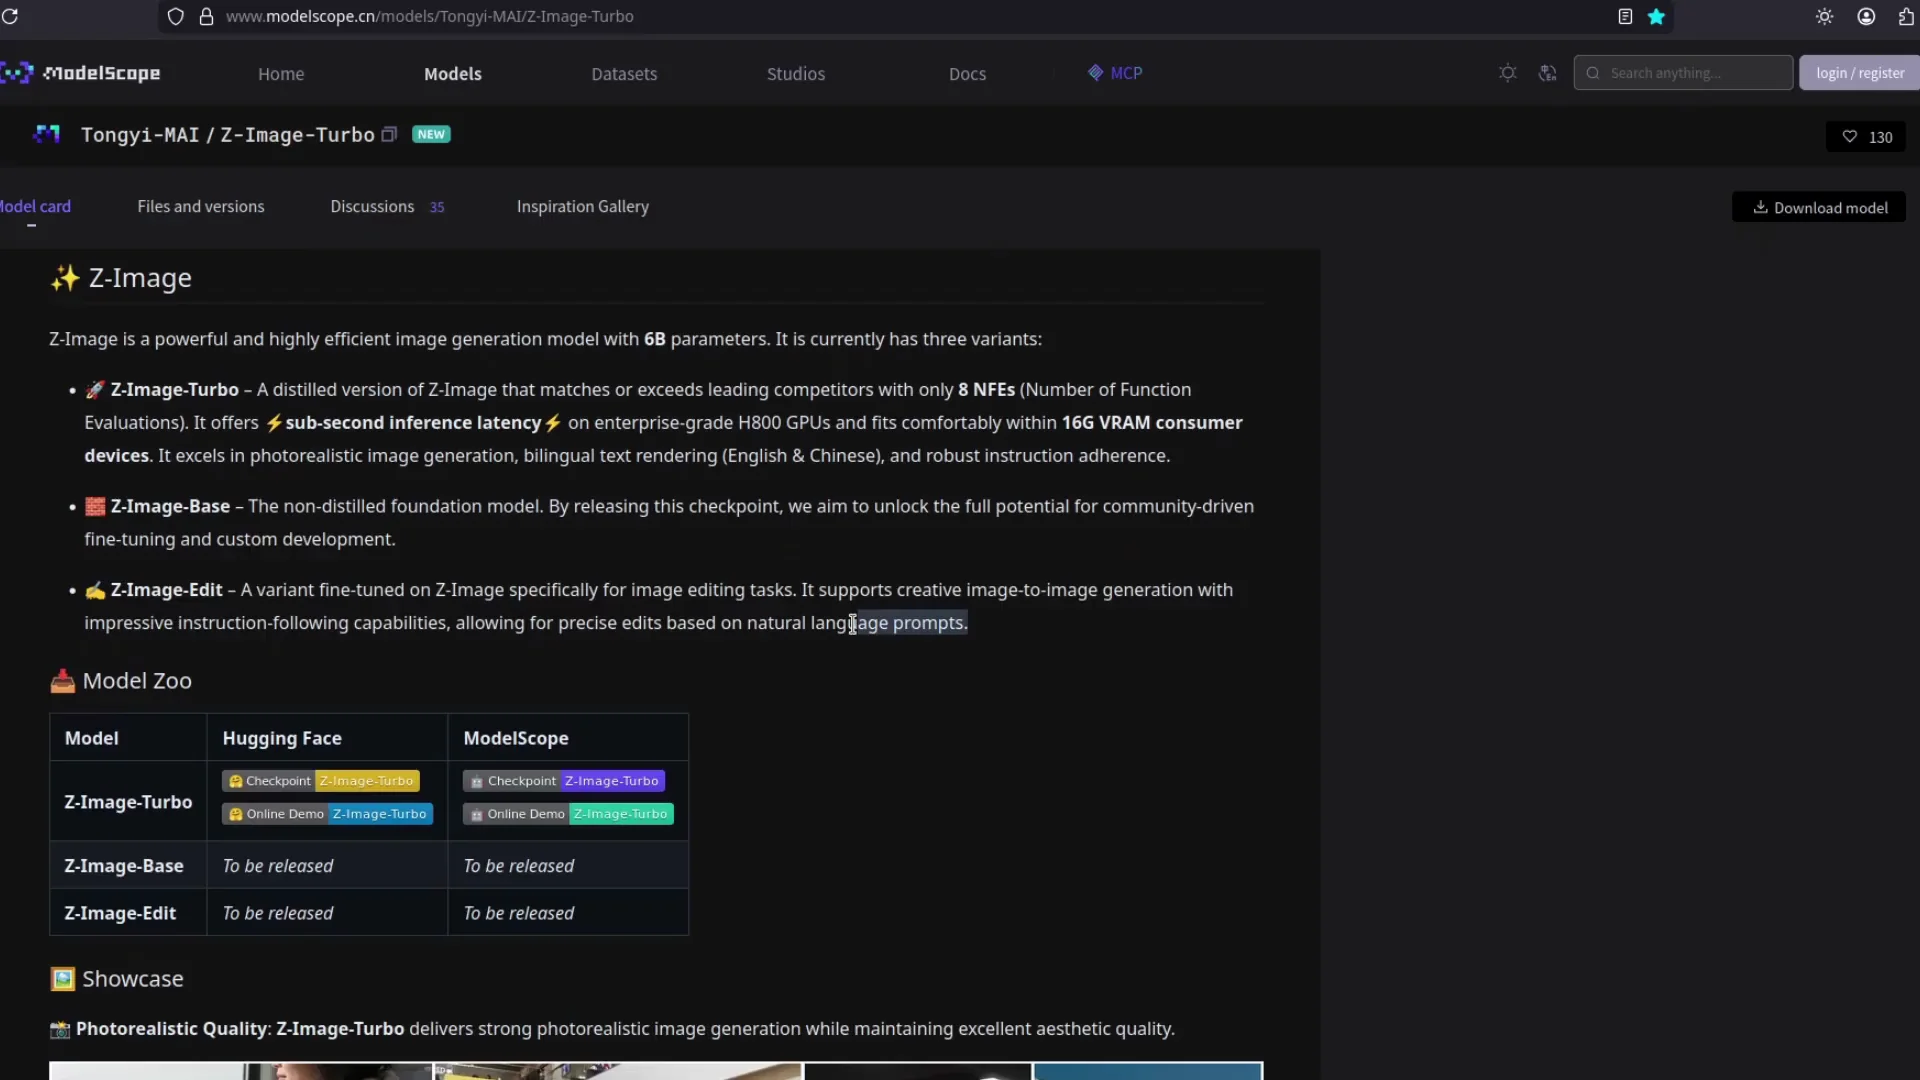Open Files and versions tab
The width and height of the screenshot is (1920, 1080).
click(201, 207)
